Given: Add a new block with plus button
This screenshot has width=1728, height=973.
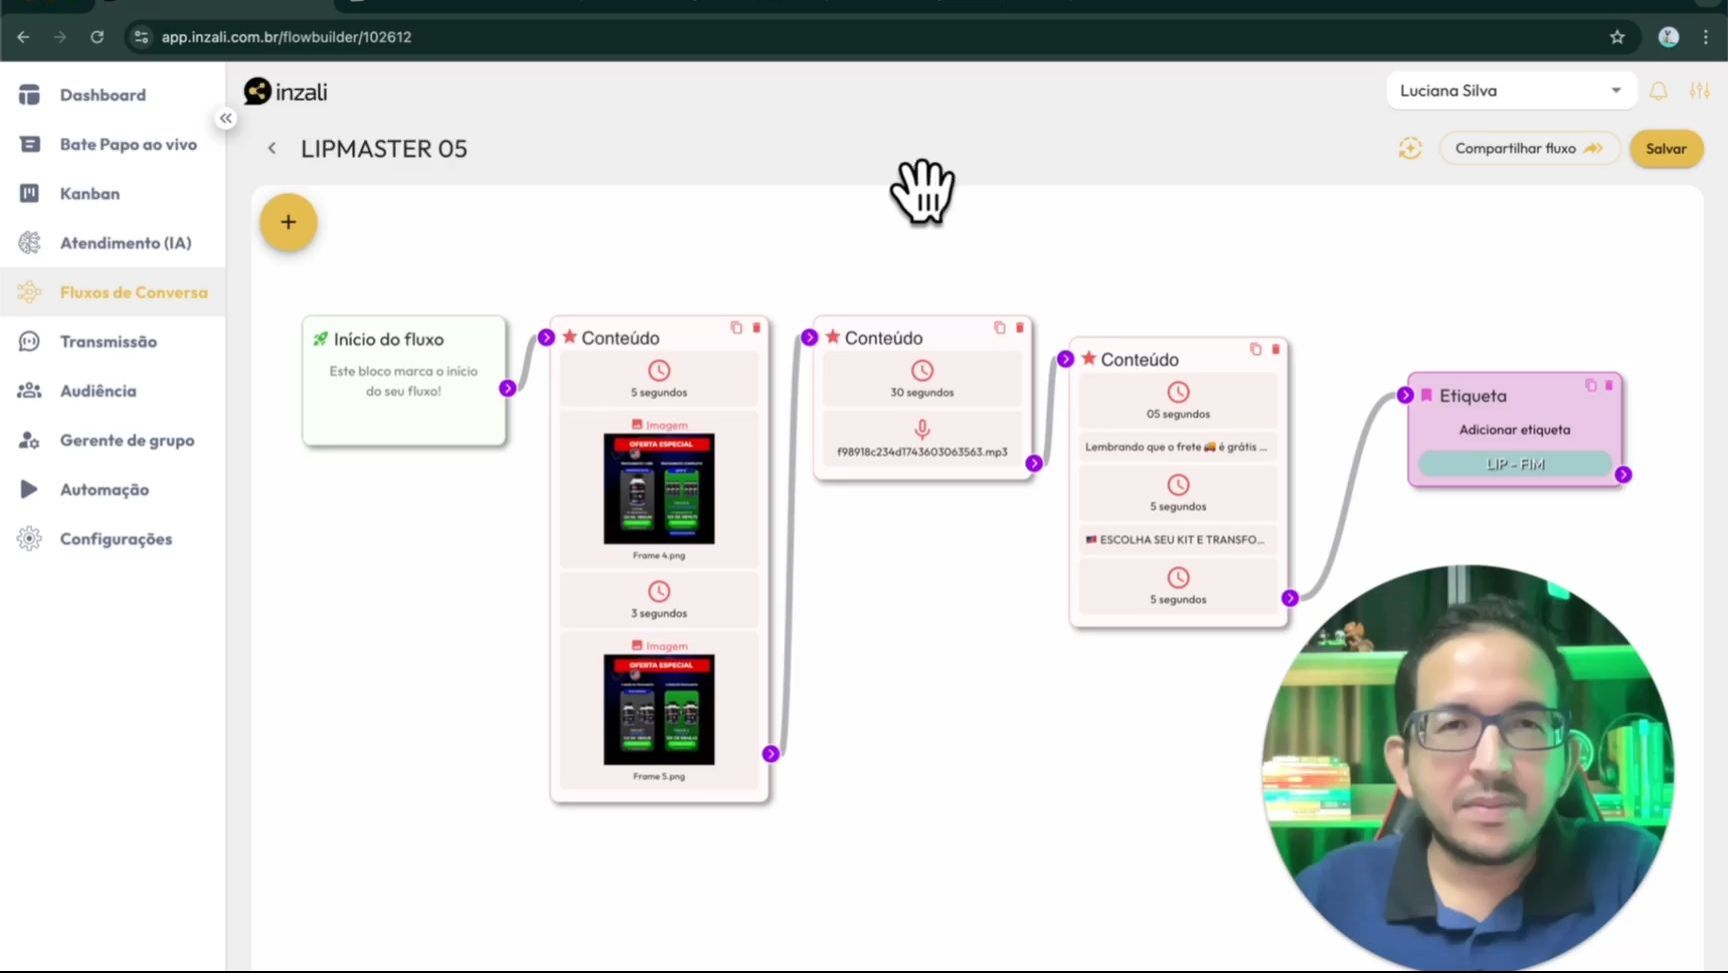Looking at the screenshot, I should pyautogui.click(x=288, y=222).
